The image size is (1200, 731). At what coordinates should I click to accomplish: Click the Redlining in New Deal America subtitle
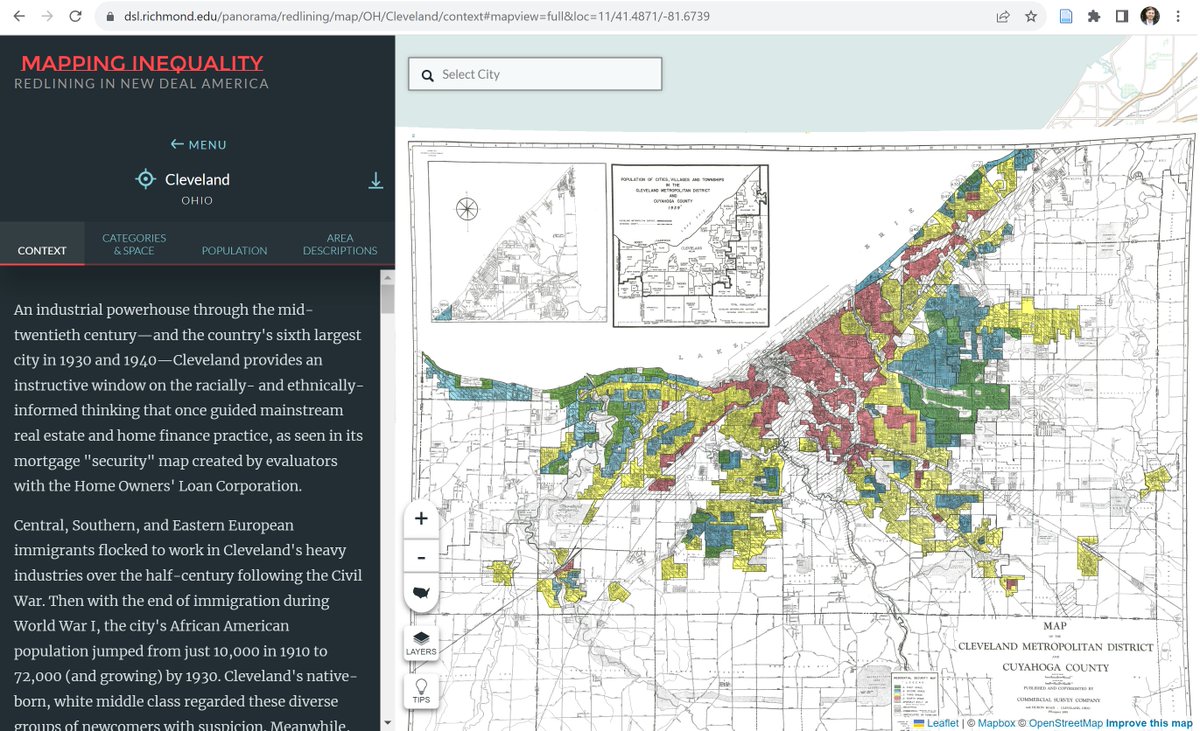click(x=141, y=84)
